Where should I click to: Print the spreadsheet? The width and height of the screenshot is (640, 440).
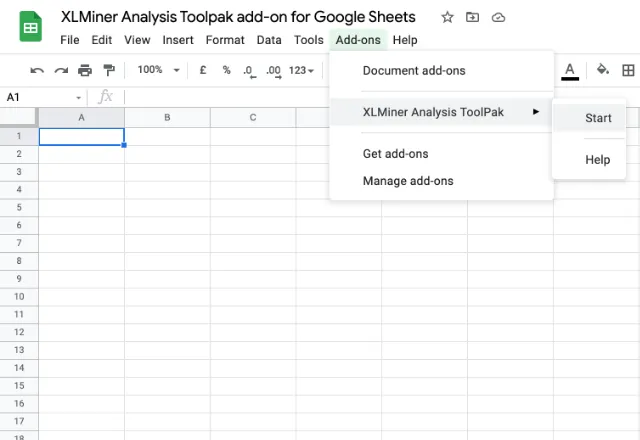(85, 71)
